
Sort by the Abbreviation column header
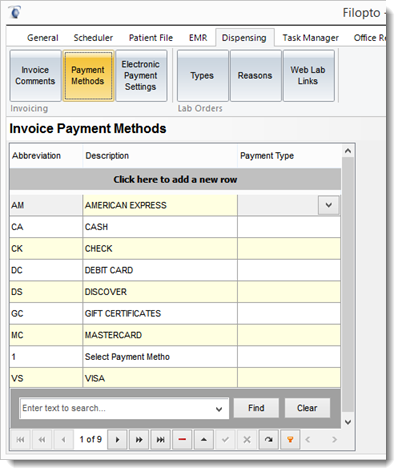(46, 156)
